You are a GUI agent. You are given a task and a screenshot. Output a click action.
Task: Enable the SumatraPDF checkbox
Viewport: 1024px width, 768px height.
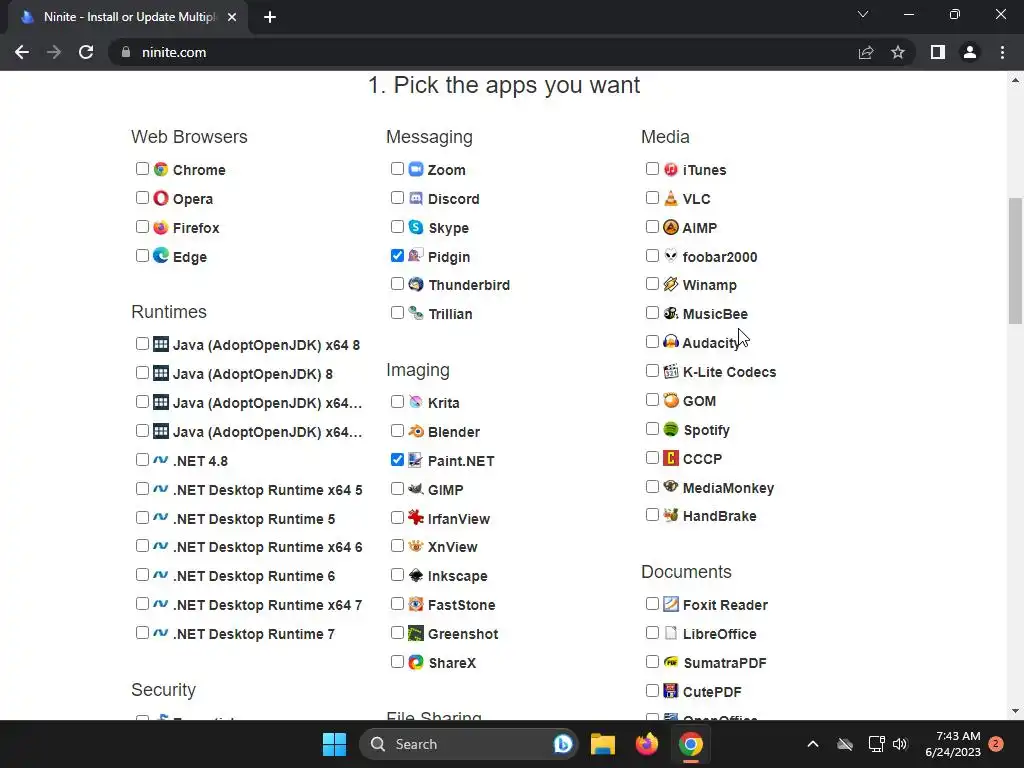652,662
